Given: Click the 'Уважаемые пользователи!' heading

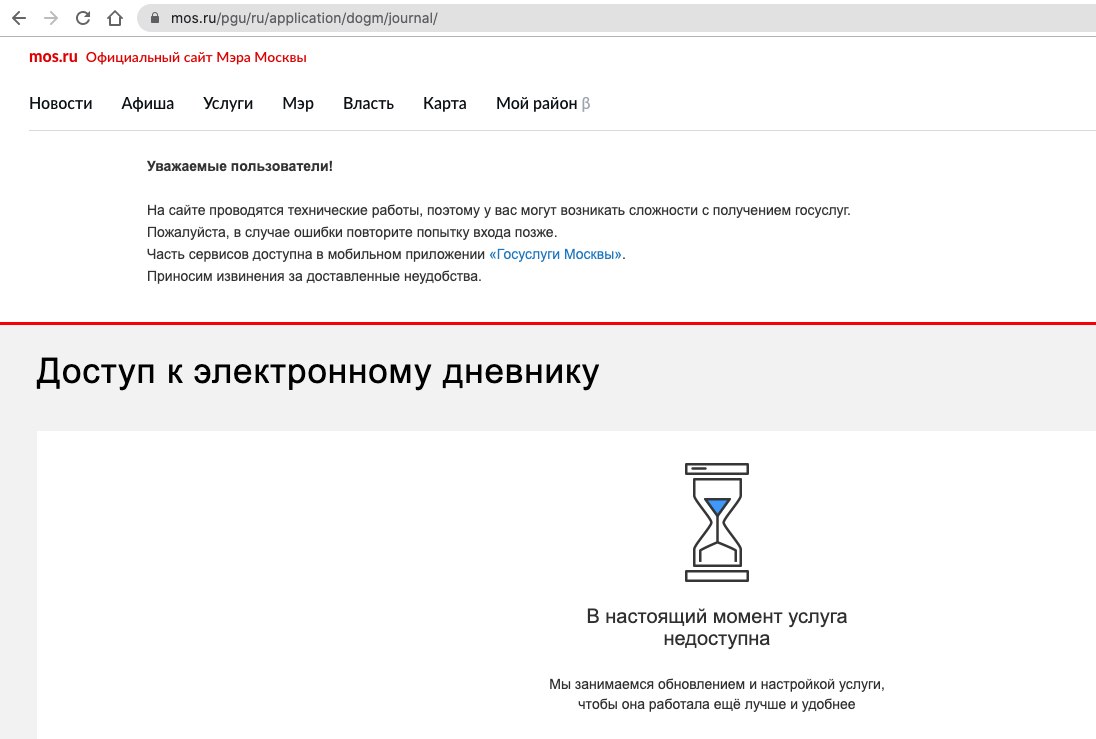Looking at the screenshot, I should [x=240, y=166].
